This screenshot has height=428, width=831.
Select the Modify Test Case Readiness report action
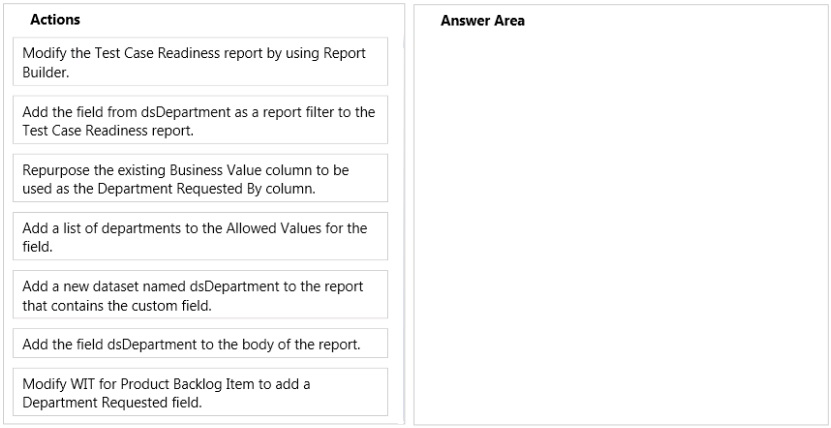(200, 61)
